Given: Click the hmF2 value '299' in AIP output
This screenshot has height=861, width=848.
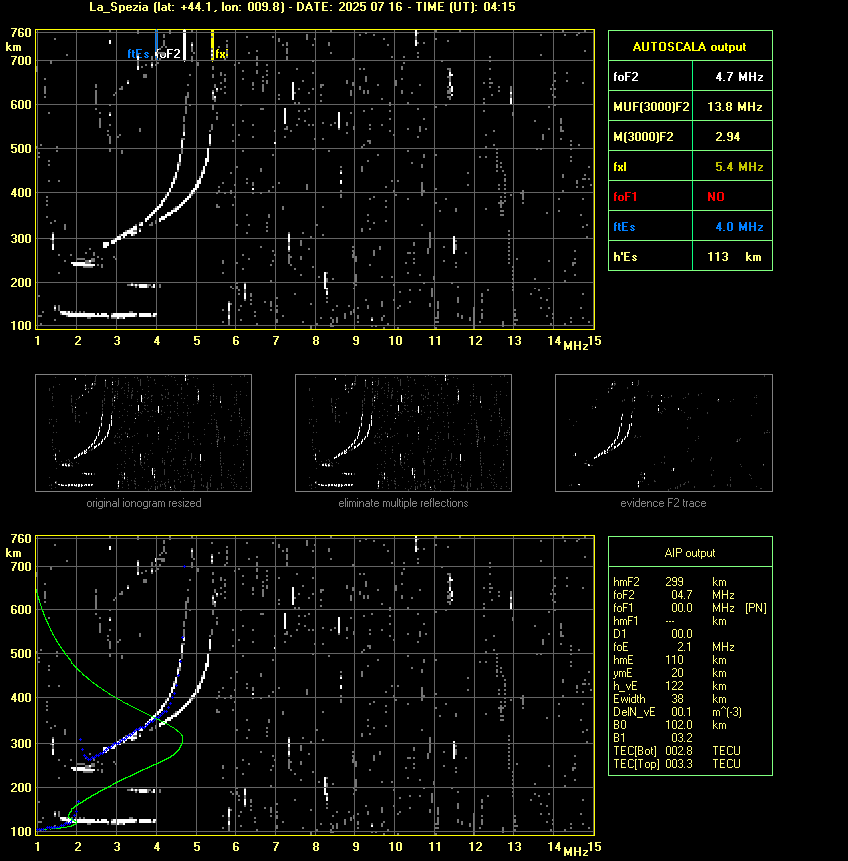Looking at the screenshot, I should point(674,582).
